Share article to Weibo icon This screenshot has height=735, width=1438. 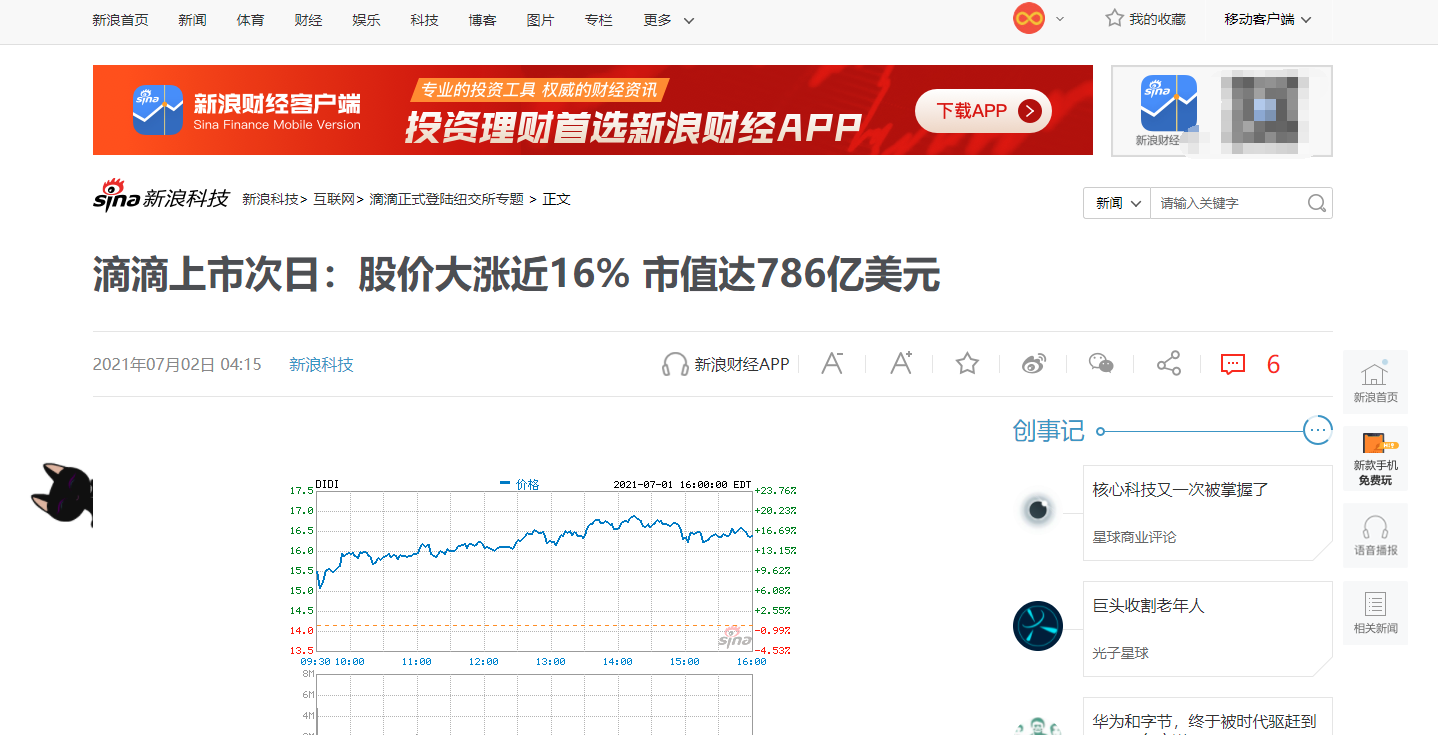1034,364
